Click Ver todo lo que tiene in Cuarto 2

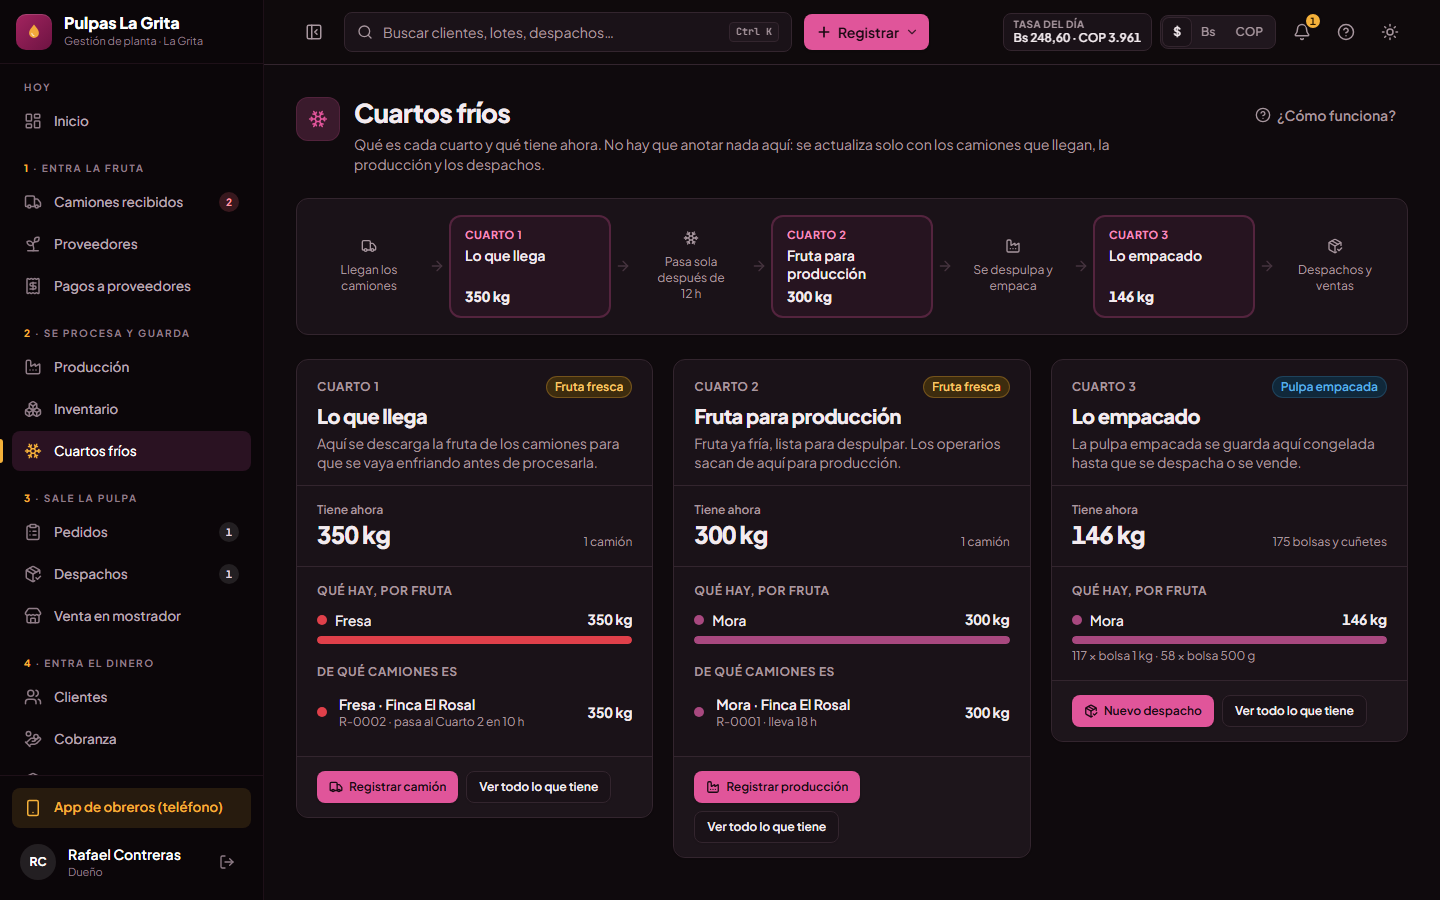[x=766, y=827]
